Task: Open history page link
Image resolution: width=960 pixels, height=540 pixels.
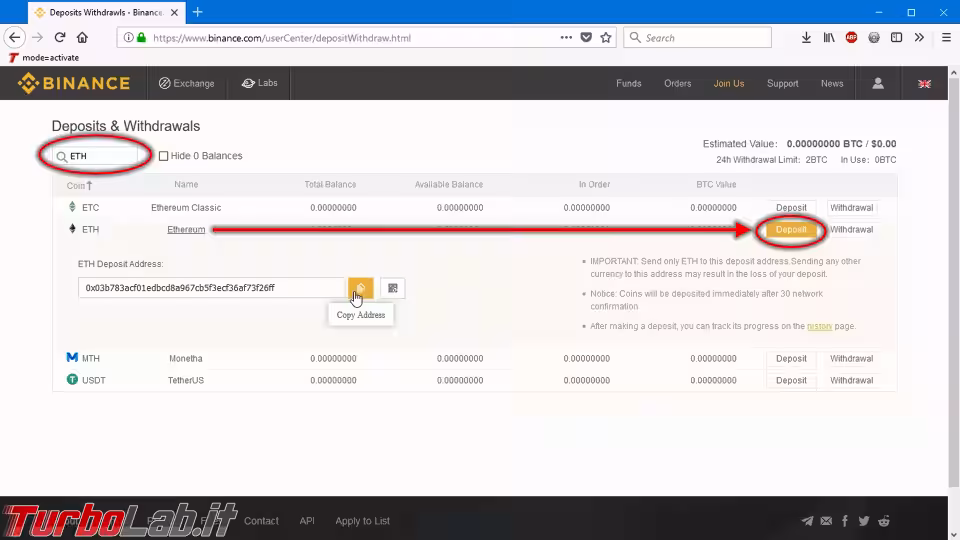Action: coord(819,326)
